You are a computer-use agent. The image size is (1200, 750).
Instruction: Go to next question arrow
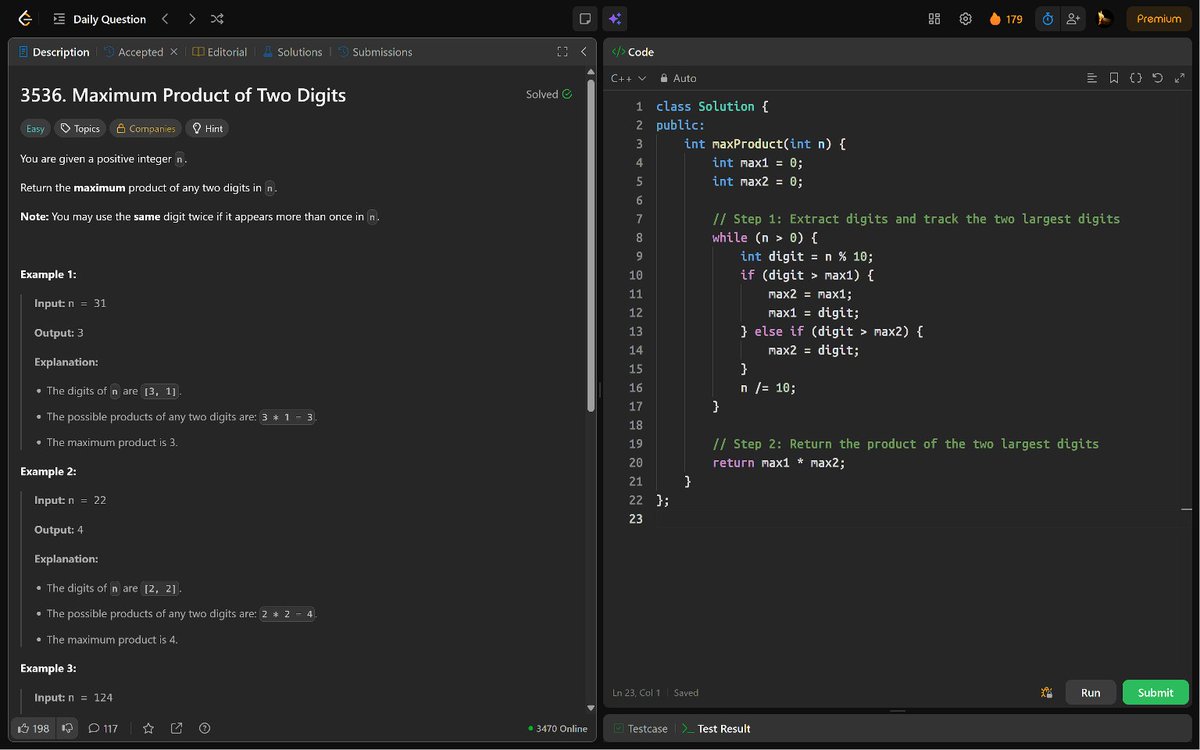click(191, 19)
